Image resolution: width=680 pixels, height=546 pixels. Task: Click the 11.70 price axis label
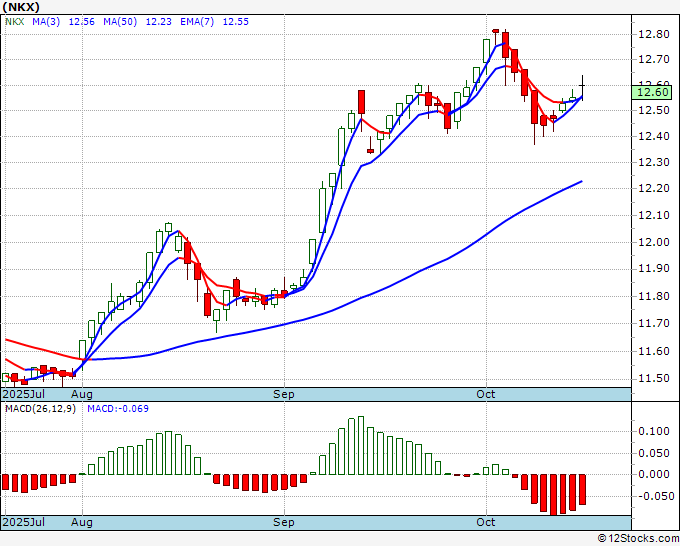point(654,324)
